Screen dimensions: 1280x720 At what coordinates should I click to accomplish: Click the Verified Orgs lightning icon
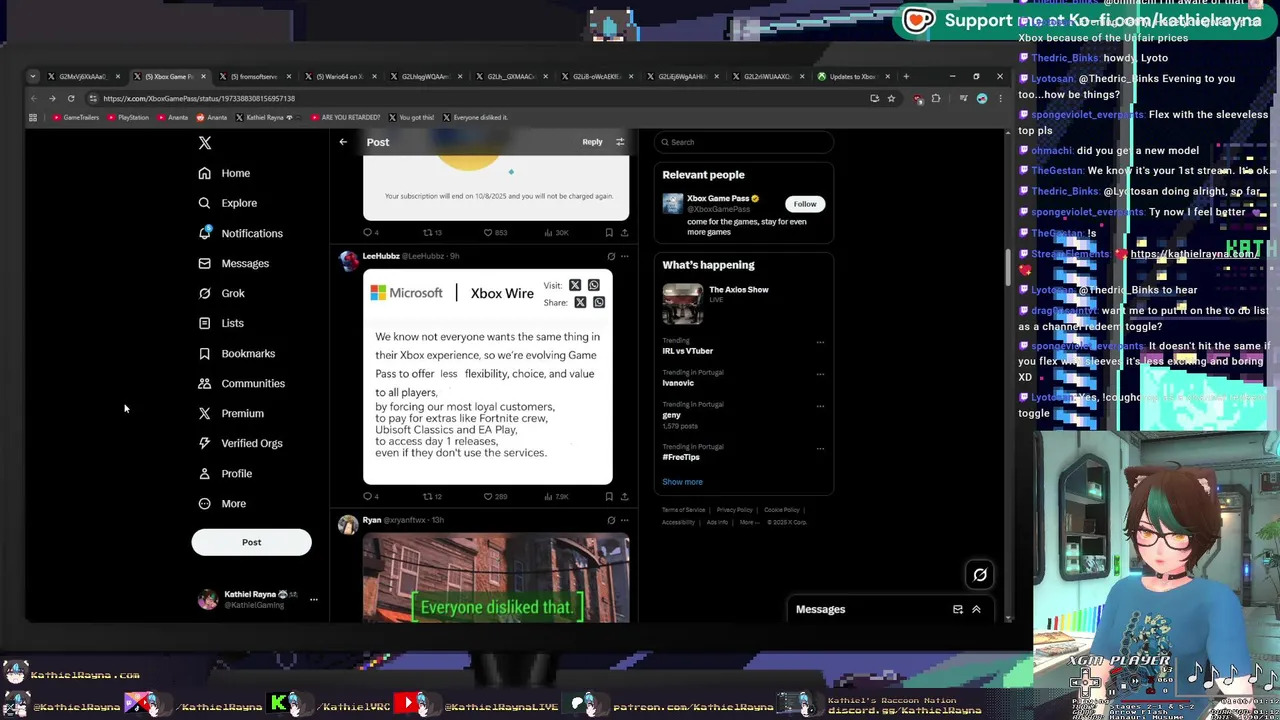pos(204,443)
